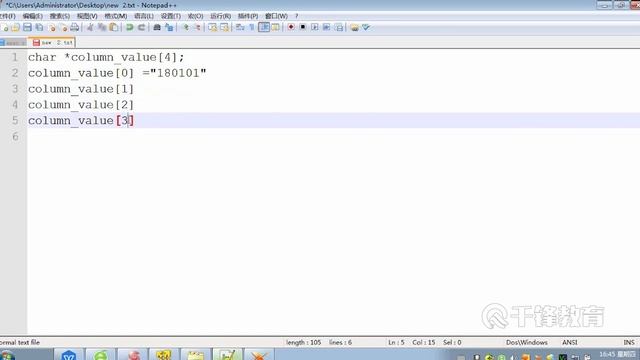Screen dimensions: 640x360
Task: Toggle the INS insert mode indicator
Action: [x=629, y=342]
